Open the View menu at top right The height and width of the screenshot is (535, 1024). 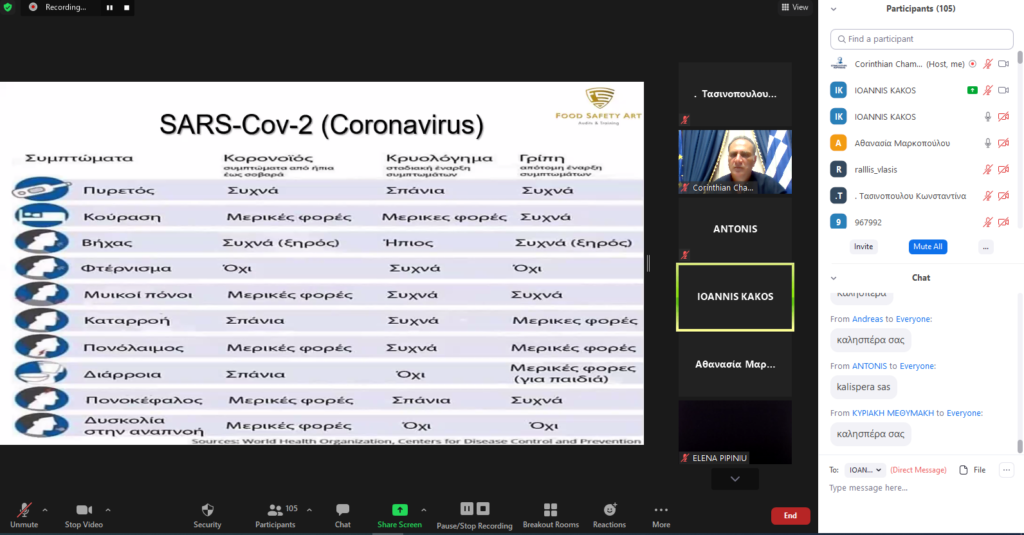click(795, 7)
